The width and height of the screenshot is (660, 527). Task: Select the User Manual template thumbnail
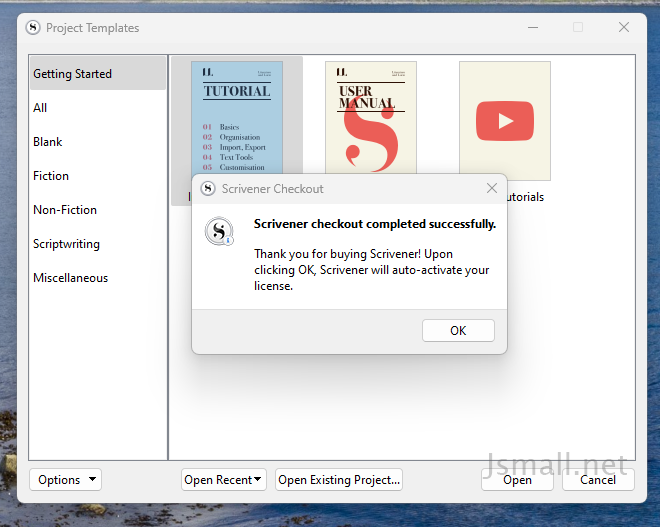[371, 117]
